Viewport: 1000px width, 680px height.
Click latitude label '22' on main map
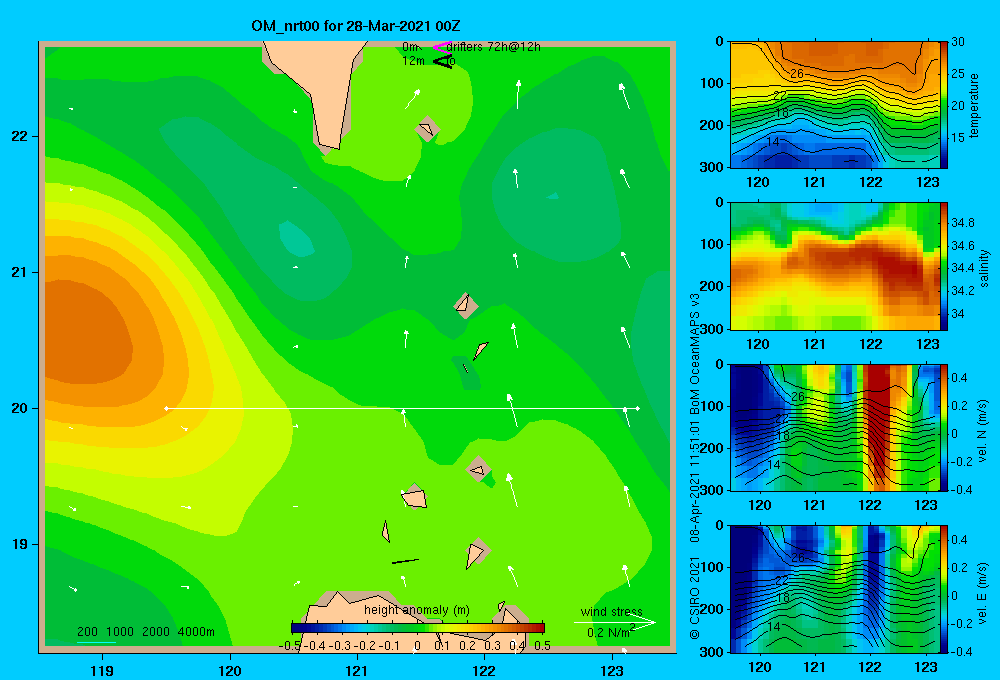click(x=19, y=136)
